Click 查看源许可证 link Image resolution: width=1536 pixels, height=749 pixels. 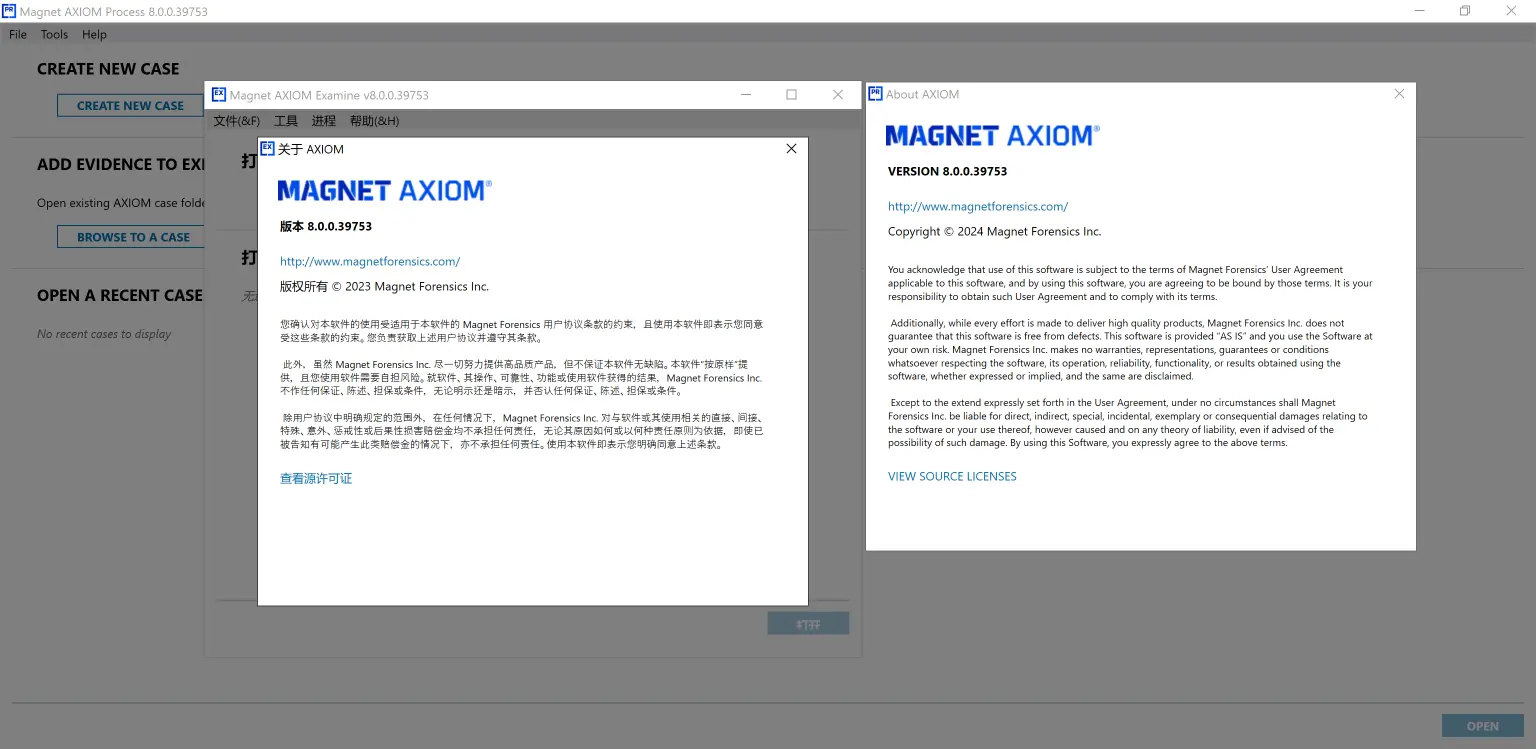click(x=316, y=478)
